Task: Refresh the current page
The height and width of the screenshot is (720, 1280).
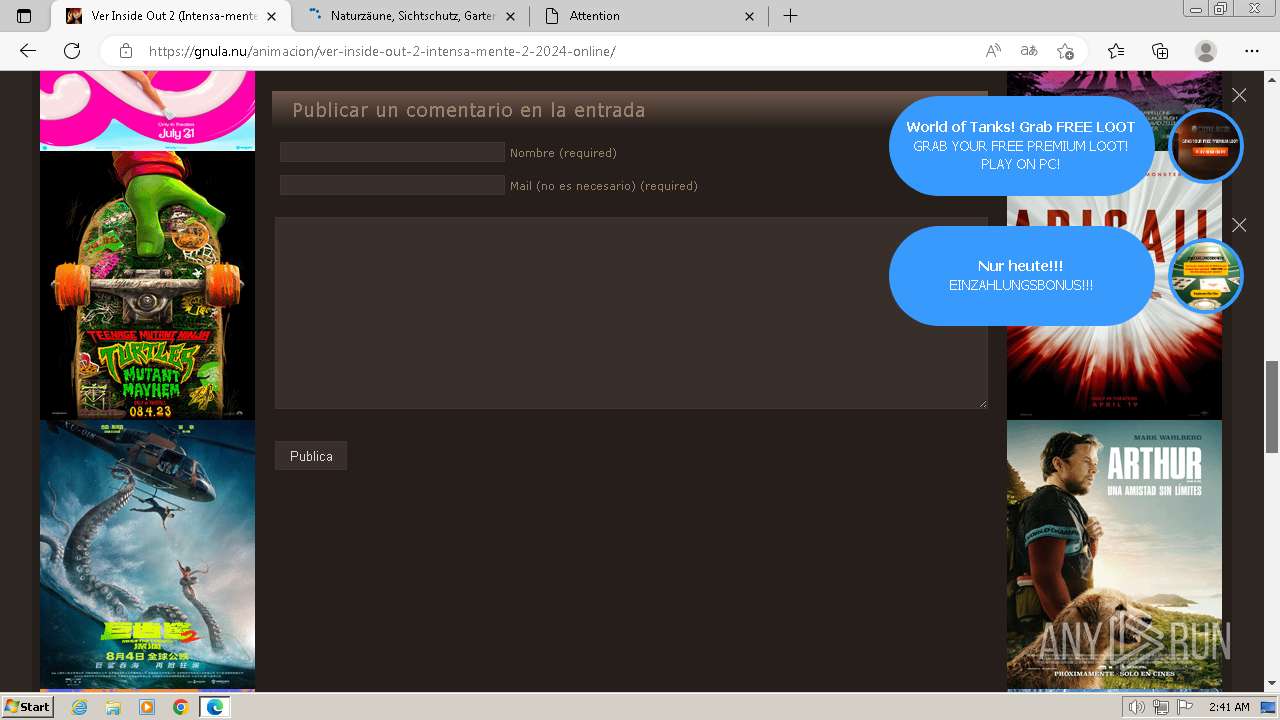Action: pyautogui.click(x=72, y=51)
